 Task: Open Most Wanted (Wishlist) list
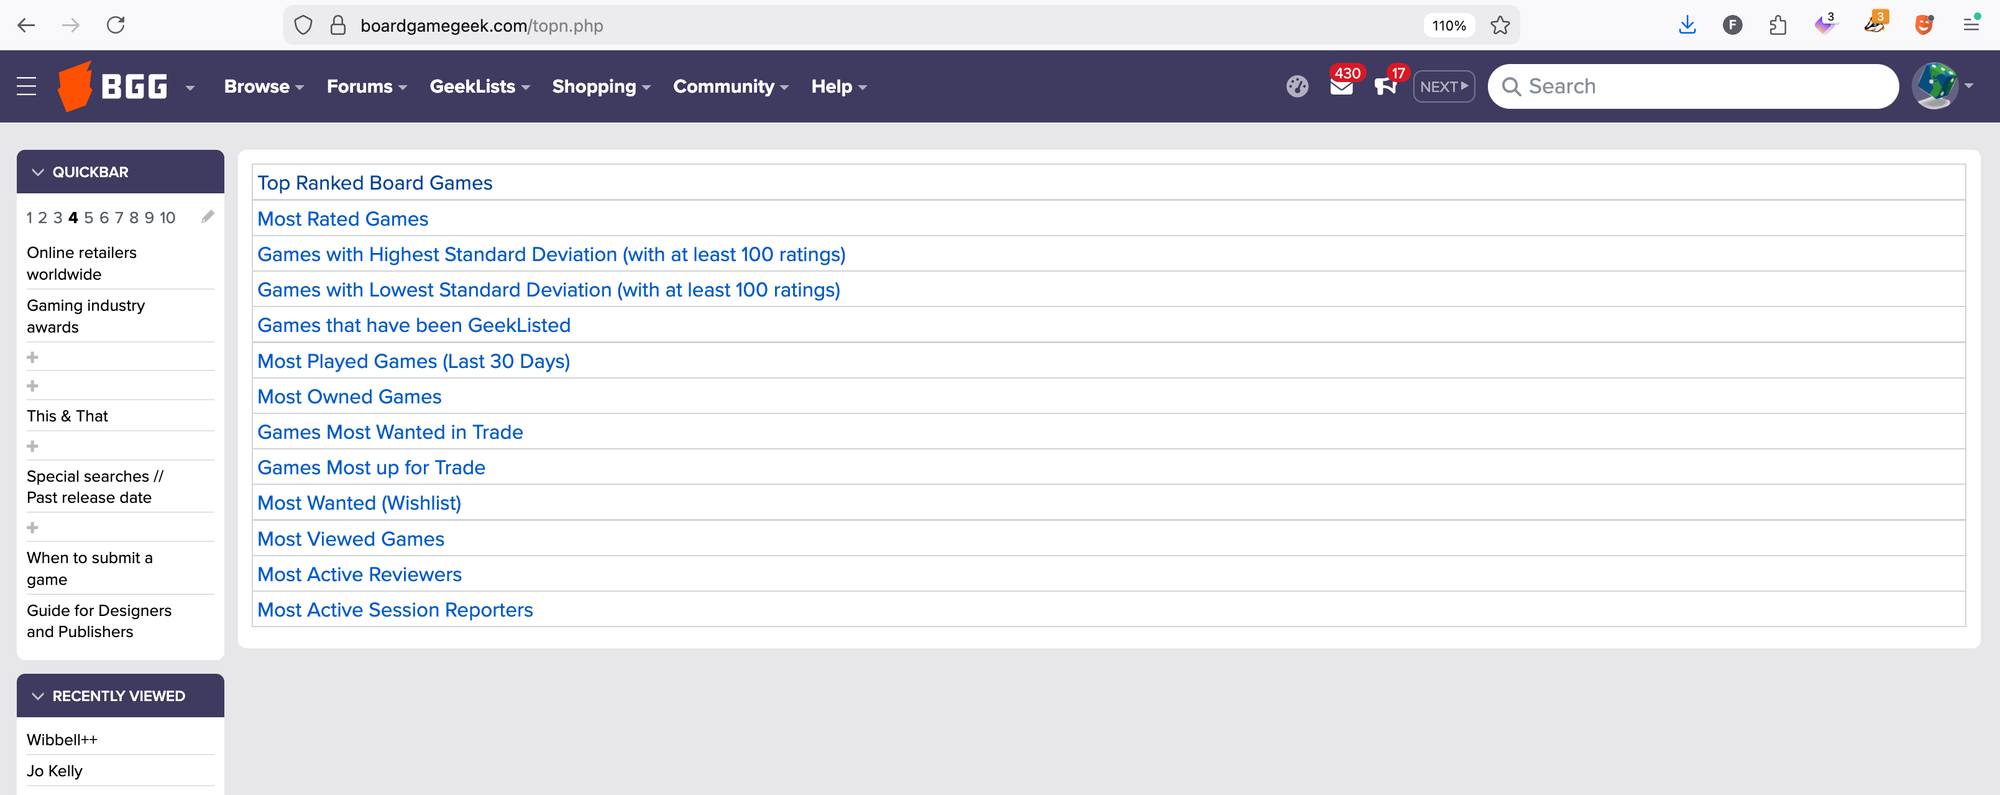click(x=359, y=503)
